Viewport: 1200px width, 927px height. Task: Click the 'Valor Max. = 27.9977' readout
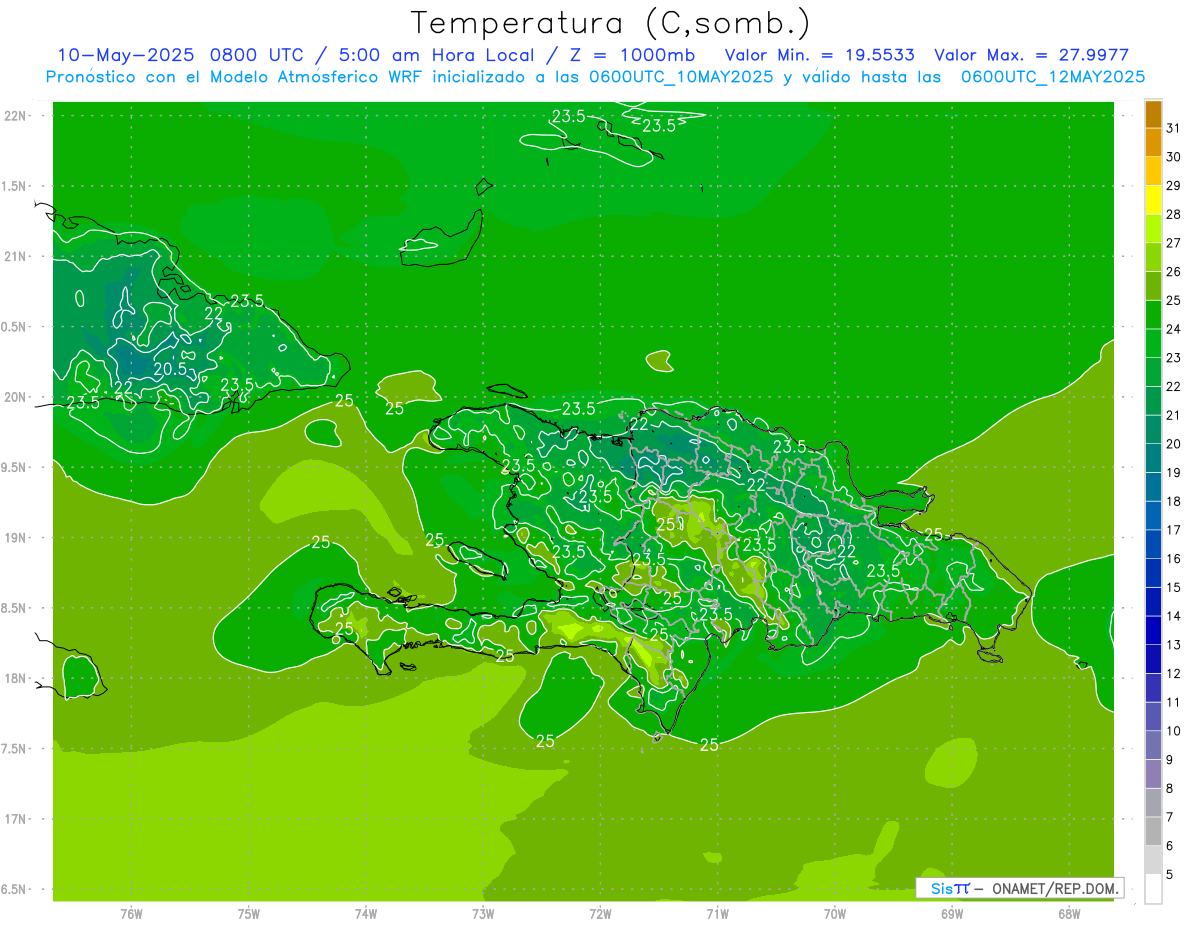1031,54
